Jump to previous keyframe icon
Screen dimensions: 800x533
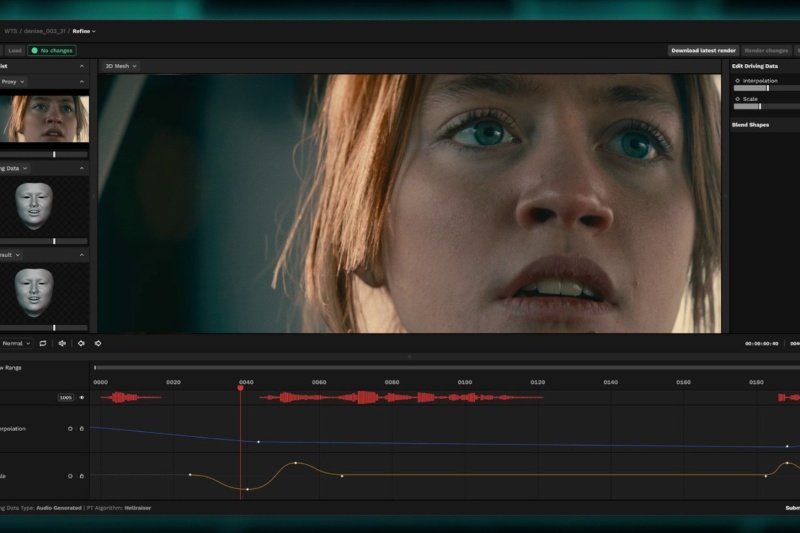(81, 343)
